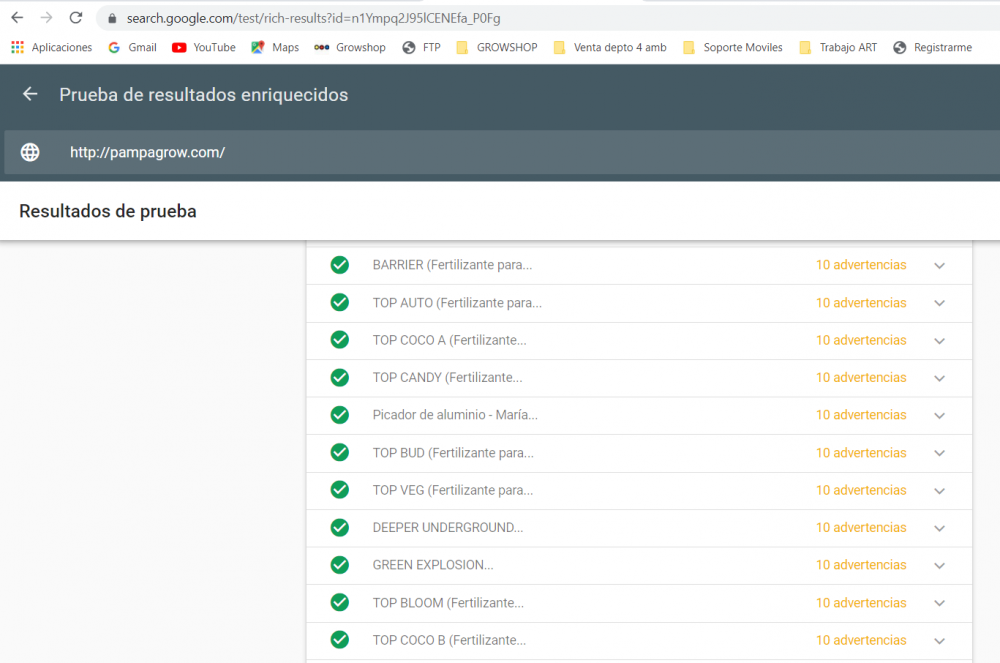This screenshot has width=1000, height=663.
Task: Select the TOP COCO B (Fertilizante... item name
Action: tap(450, 640)
